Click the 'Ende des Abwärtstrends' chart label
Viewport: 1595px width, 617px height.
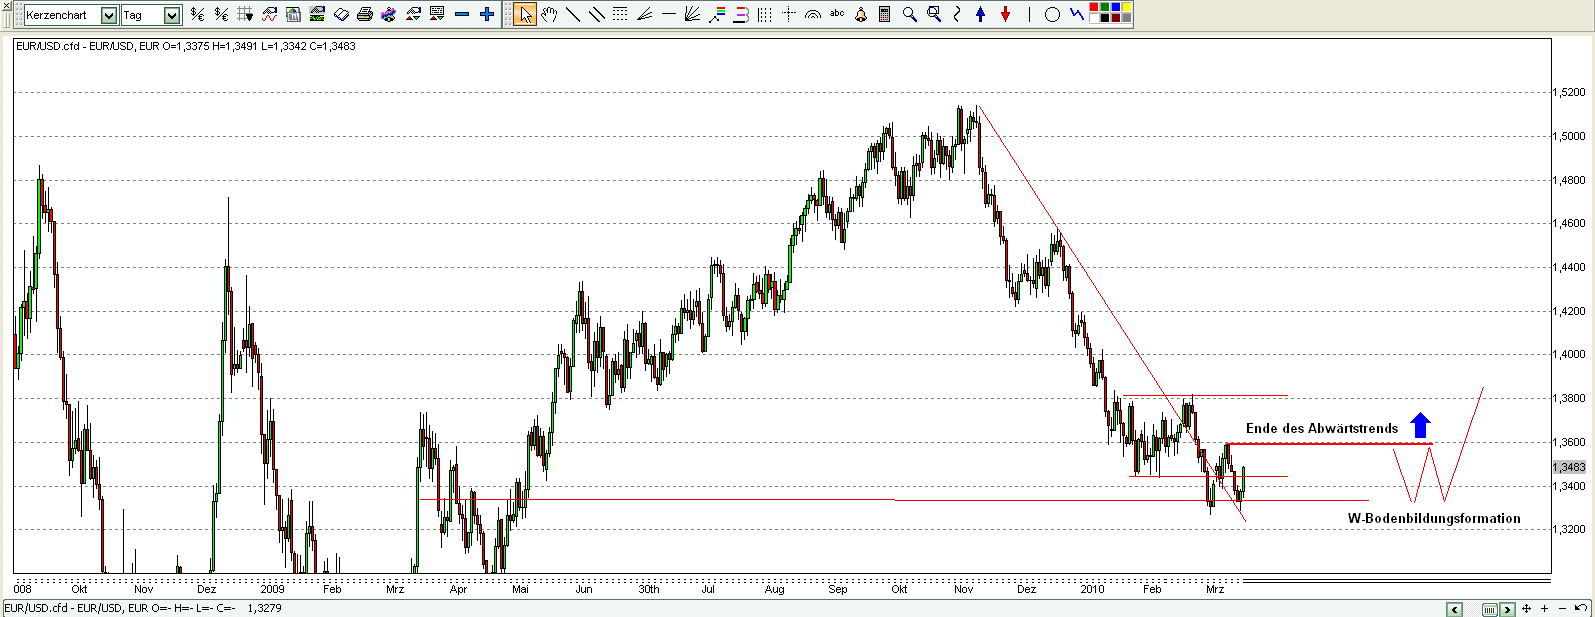[x=1321, y=428]
